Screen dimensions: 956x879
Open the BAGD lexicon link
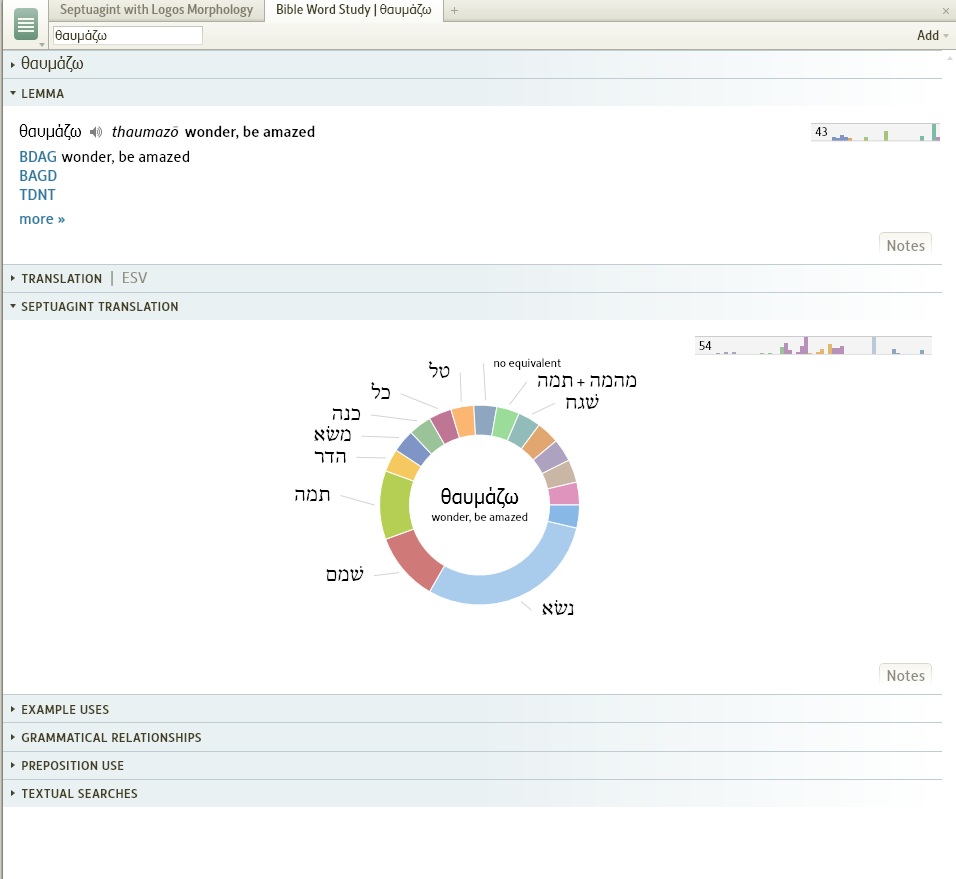pos(38,176)
